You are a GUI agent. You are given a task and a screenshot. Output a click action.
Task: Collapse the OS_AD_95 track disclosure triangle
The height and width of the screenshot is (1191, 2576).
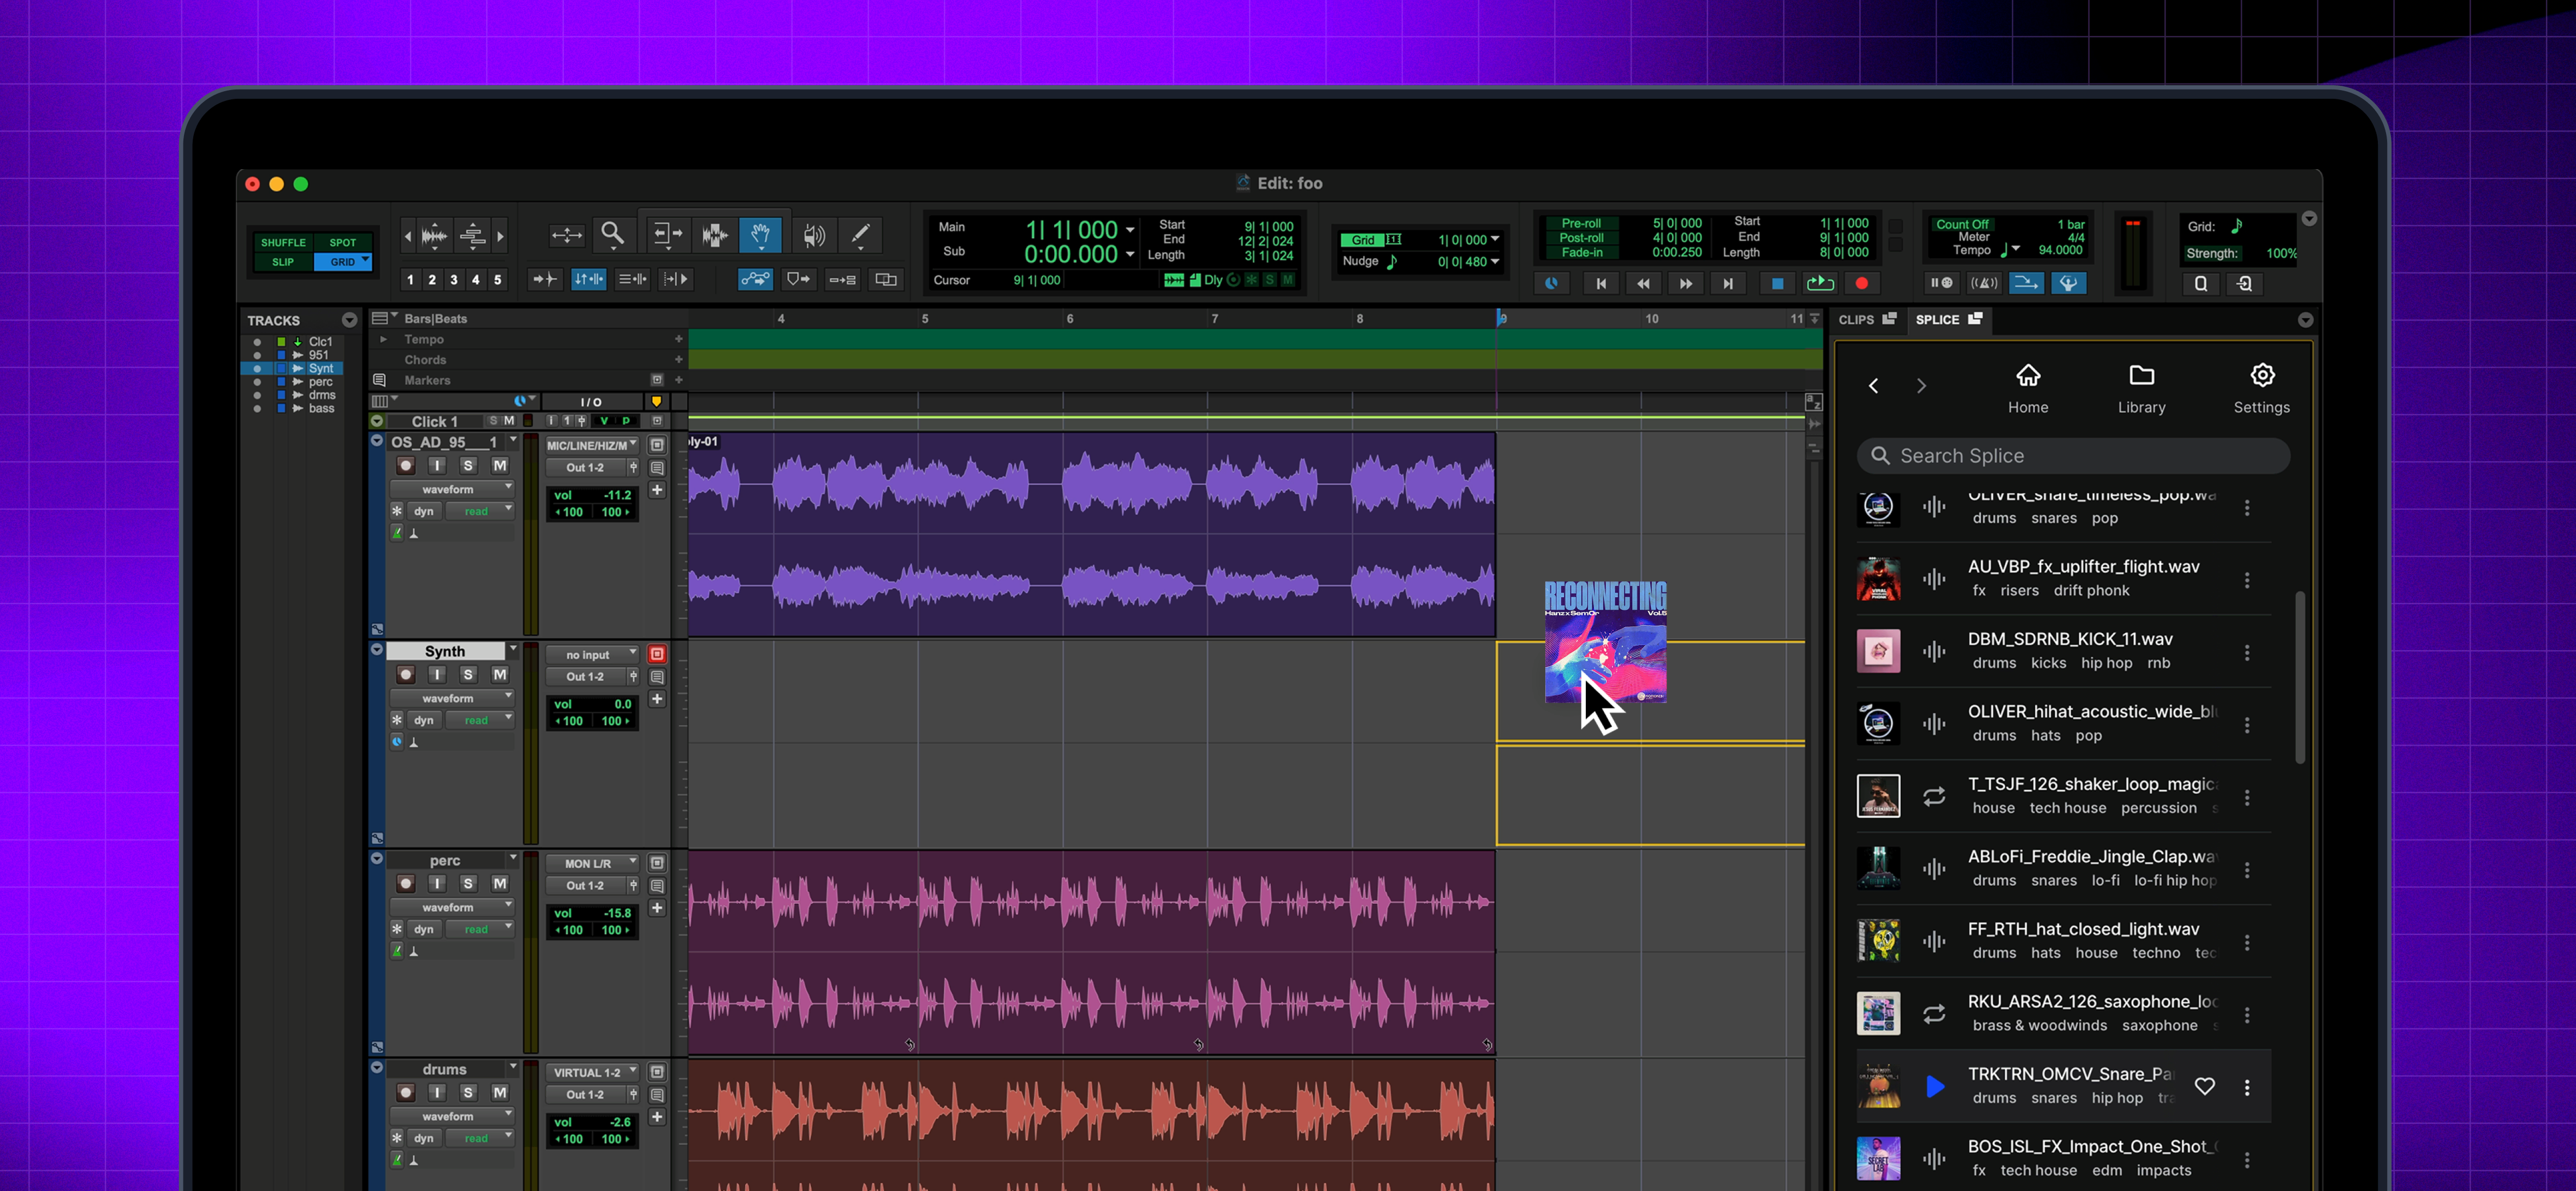coord(377,440)
